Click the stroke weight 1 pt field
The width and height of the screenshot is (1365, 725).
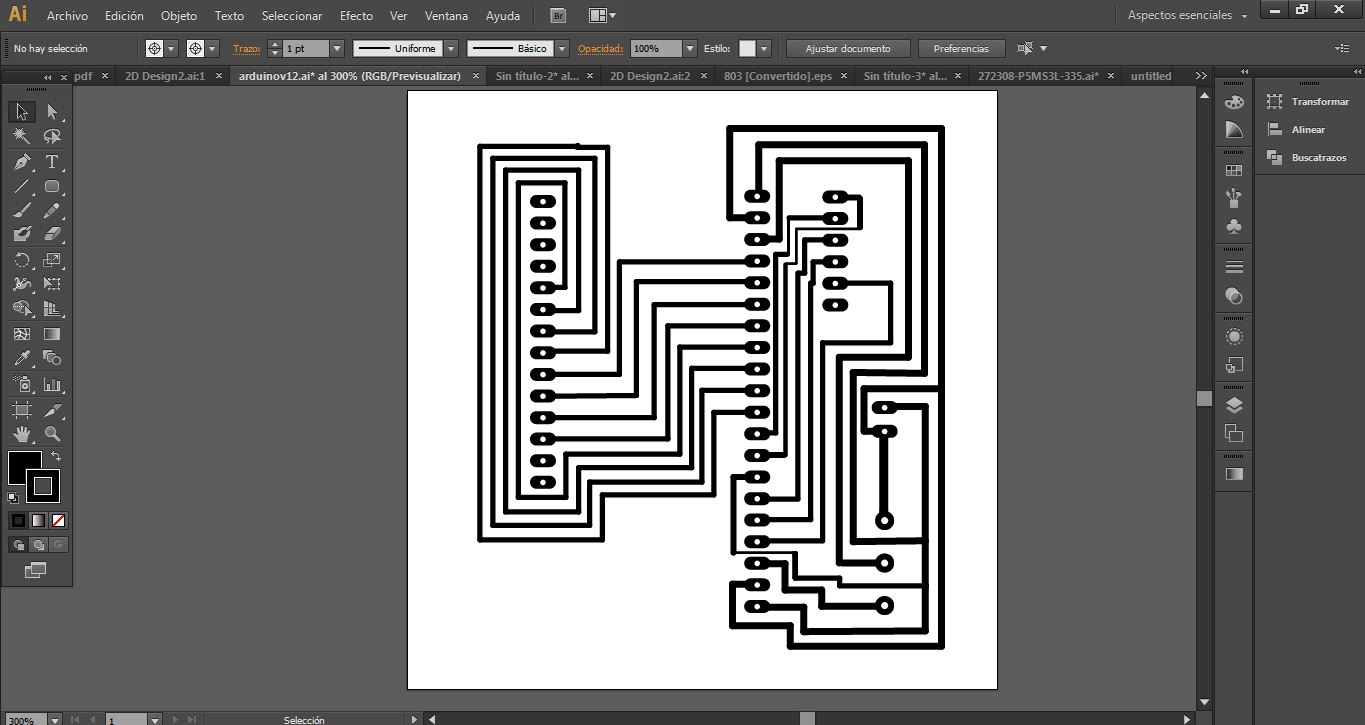tap(305, 48)
